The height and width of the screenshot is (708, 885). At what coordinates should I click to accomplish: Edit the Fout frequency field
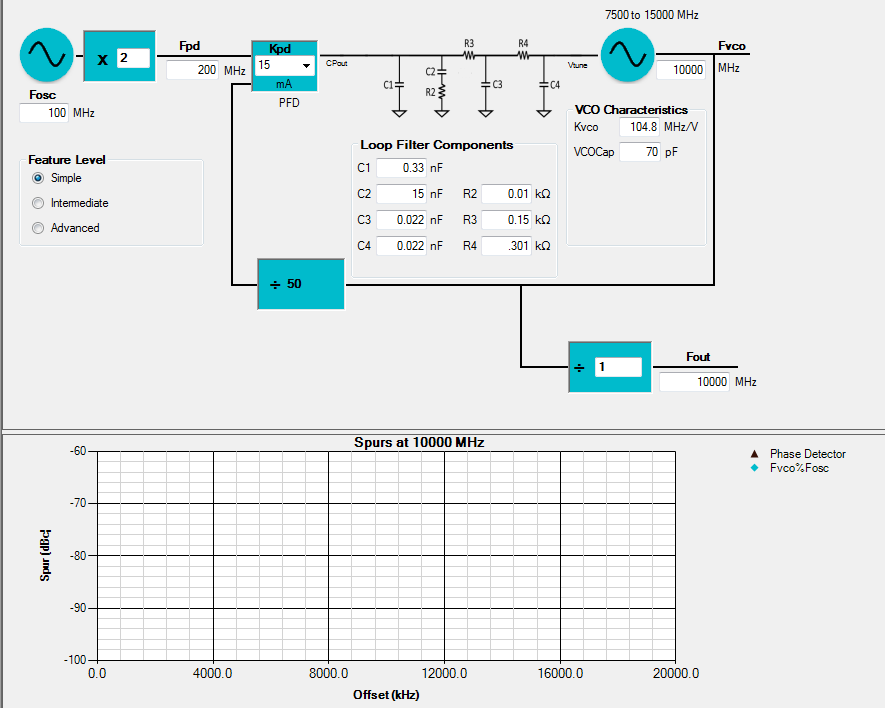pos(694,382)
